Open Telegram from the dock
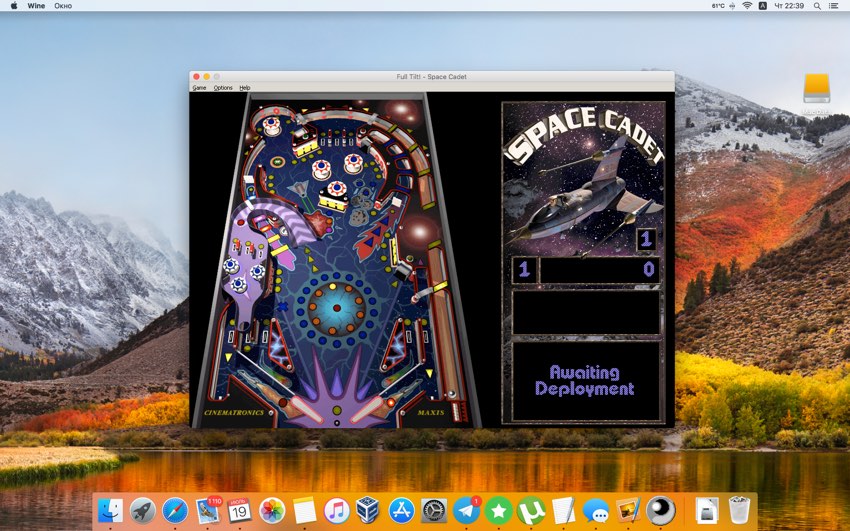 pyautogui.click(x=466, y=511)
